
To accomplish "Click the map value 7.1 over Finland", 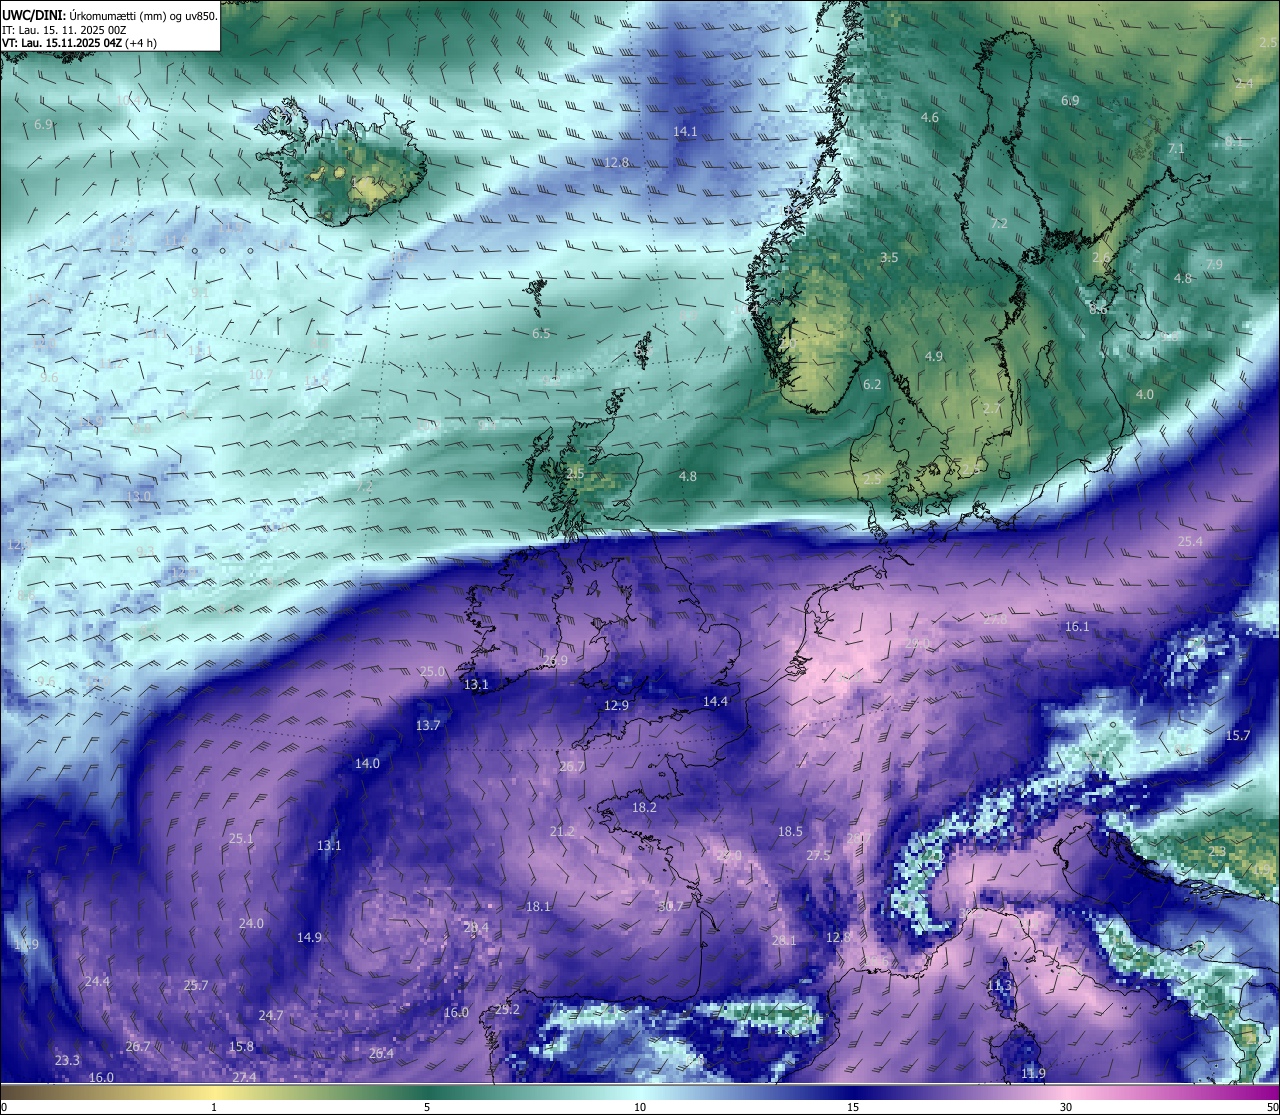I will click(x=1176, y=149).
